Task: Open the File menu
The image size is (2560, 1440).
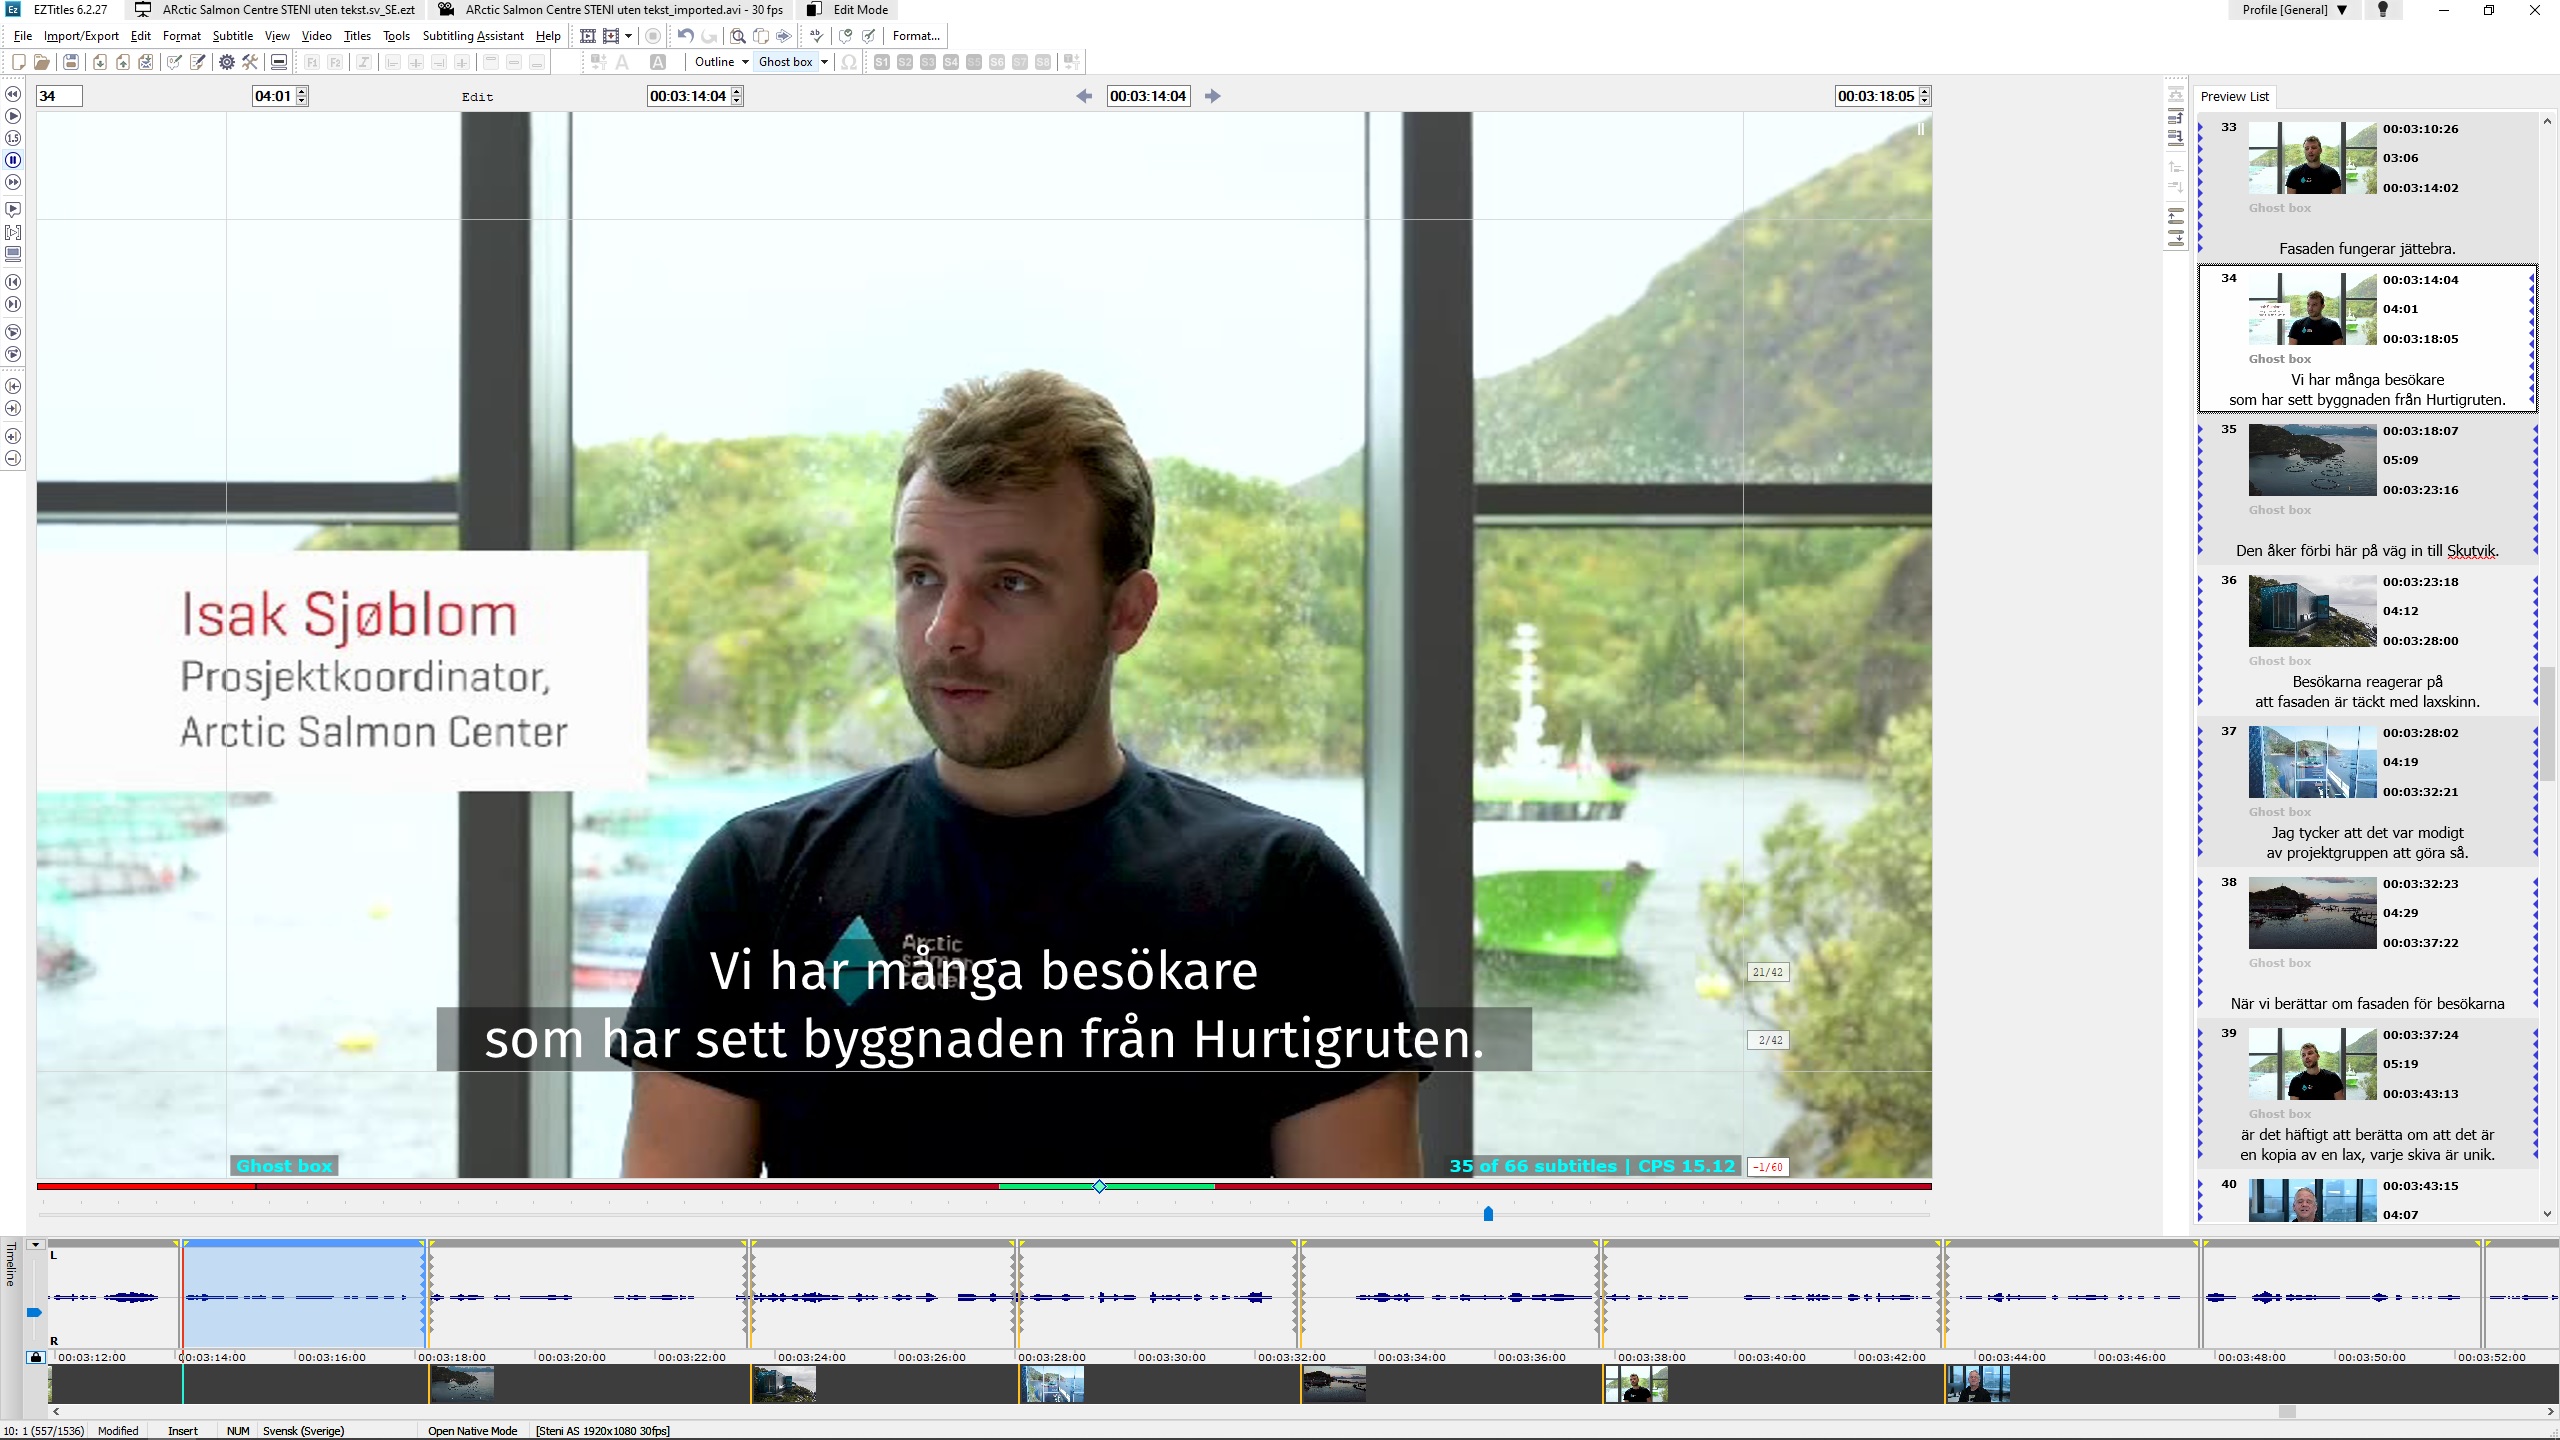Action: [x=23, y=36]
